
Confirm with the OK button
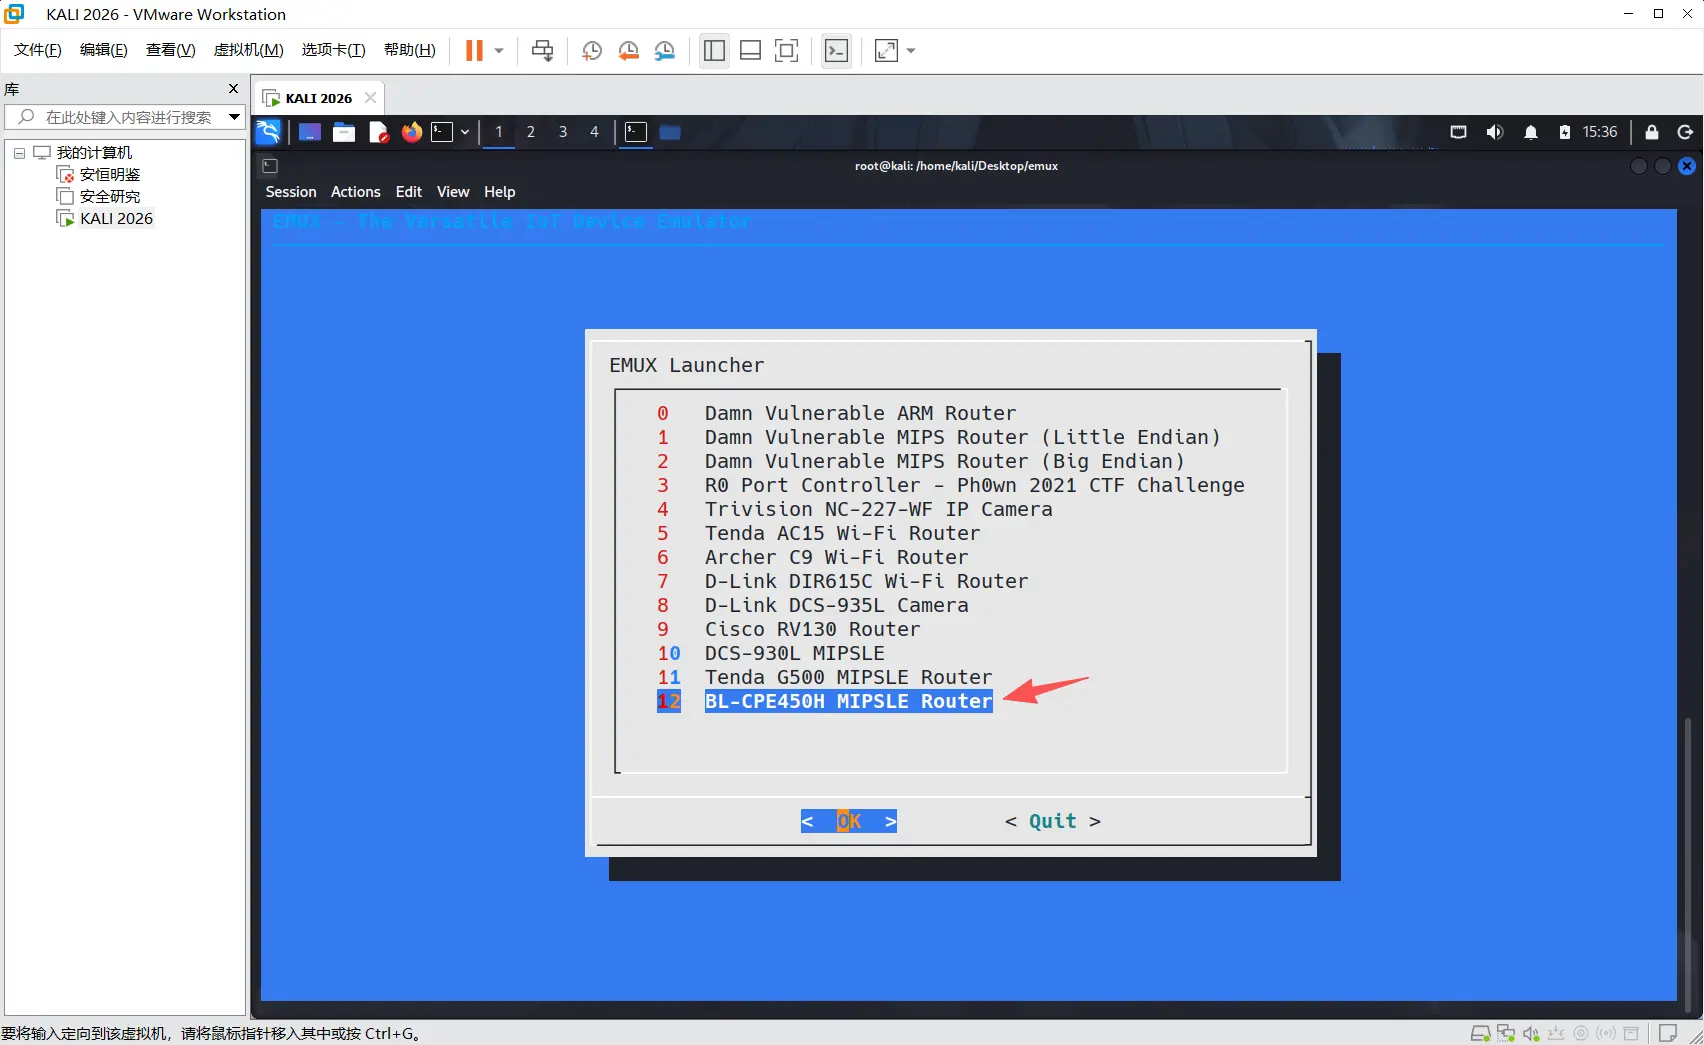tap(849, 821)
